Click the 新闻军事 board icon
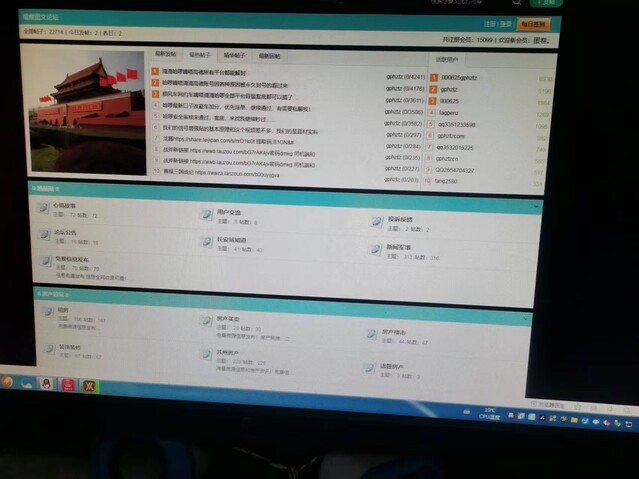Viewport: 639px width, 479px height. pyautogui.click(x=375, y=249)
